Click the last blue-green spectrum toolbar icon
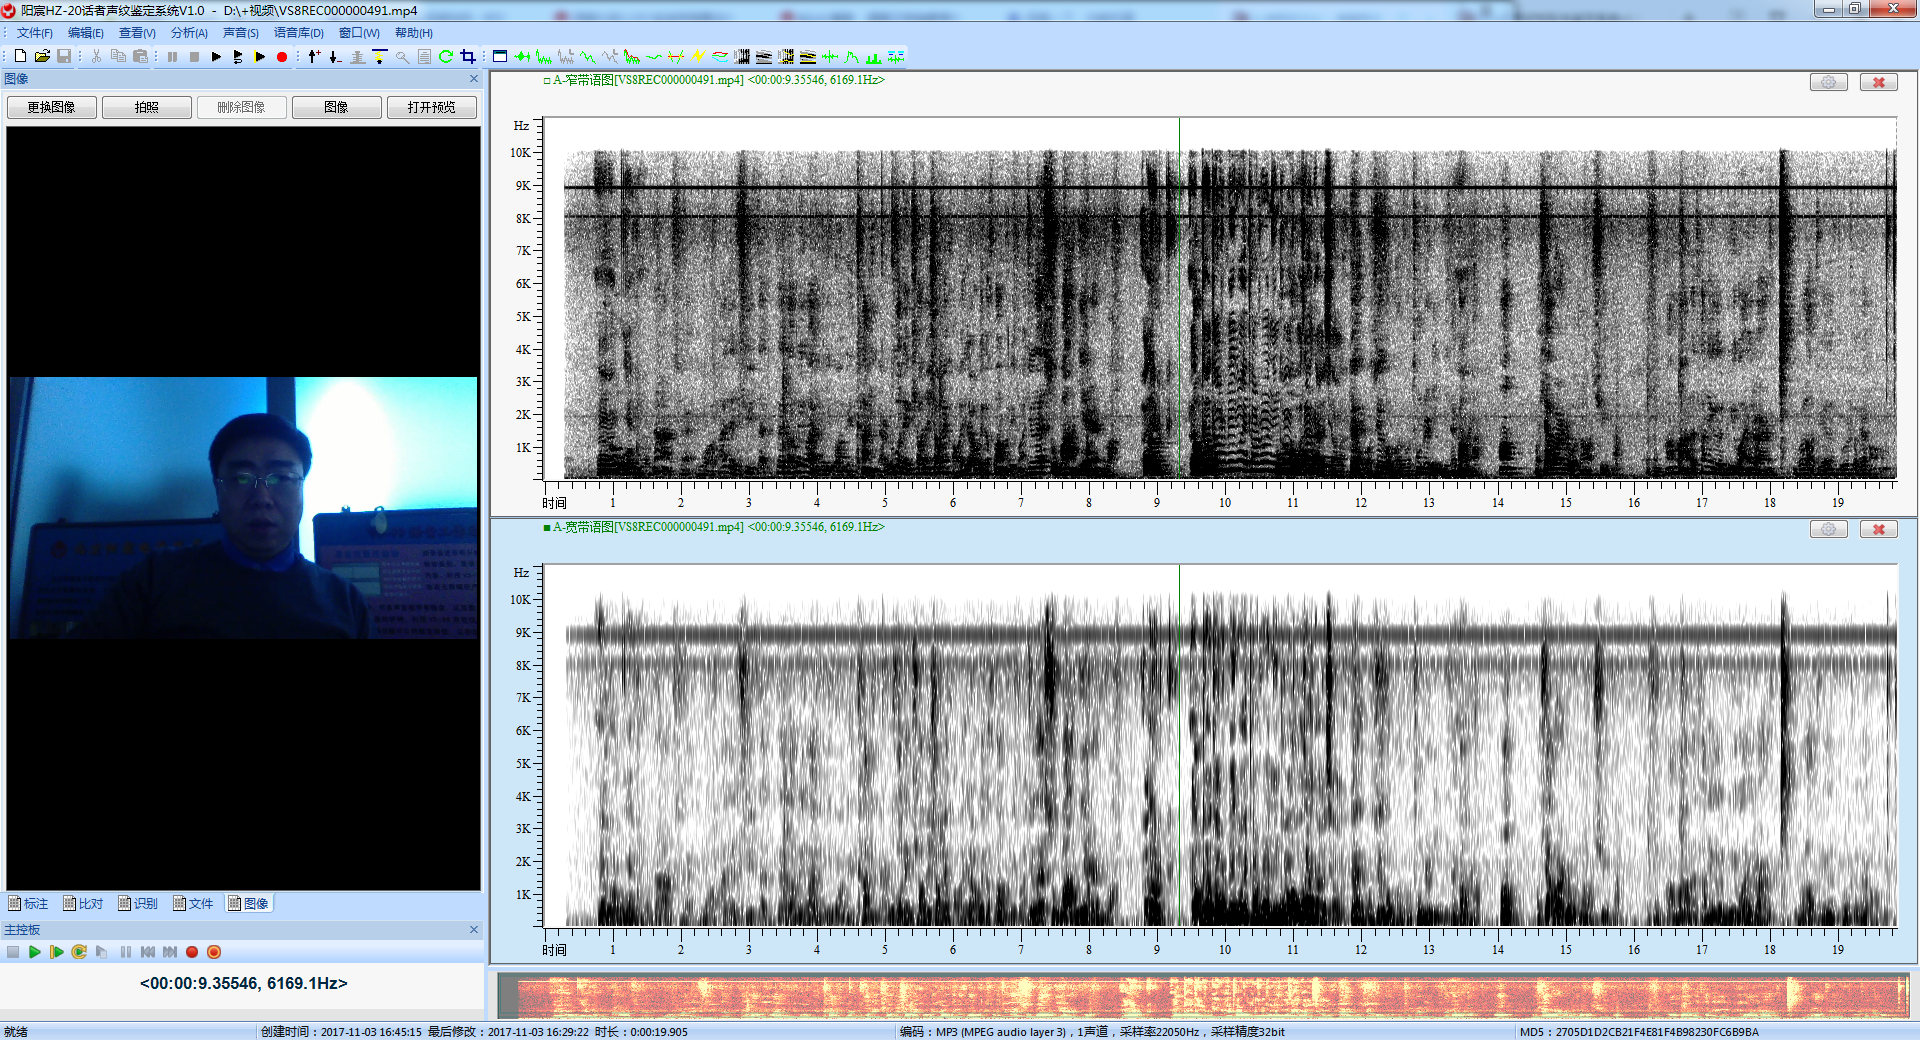The height and width of the screenshot is (1040, 1920). click(896, 57)
